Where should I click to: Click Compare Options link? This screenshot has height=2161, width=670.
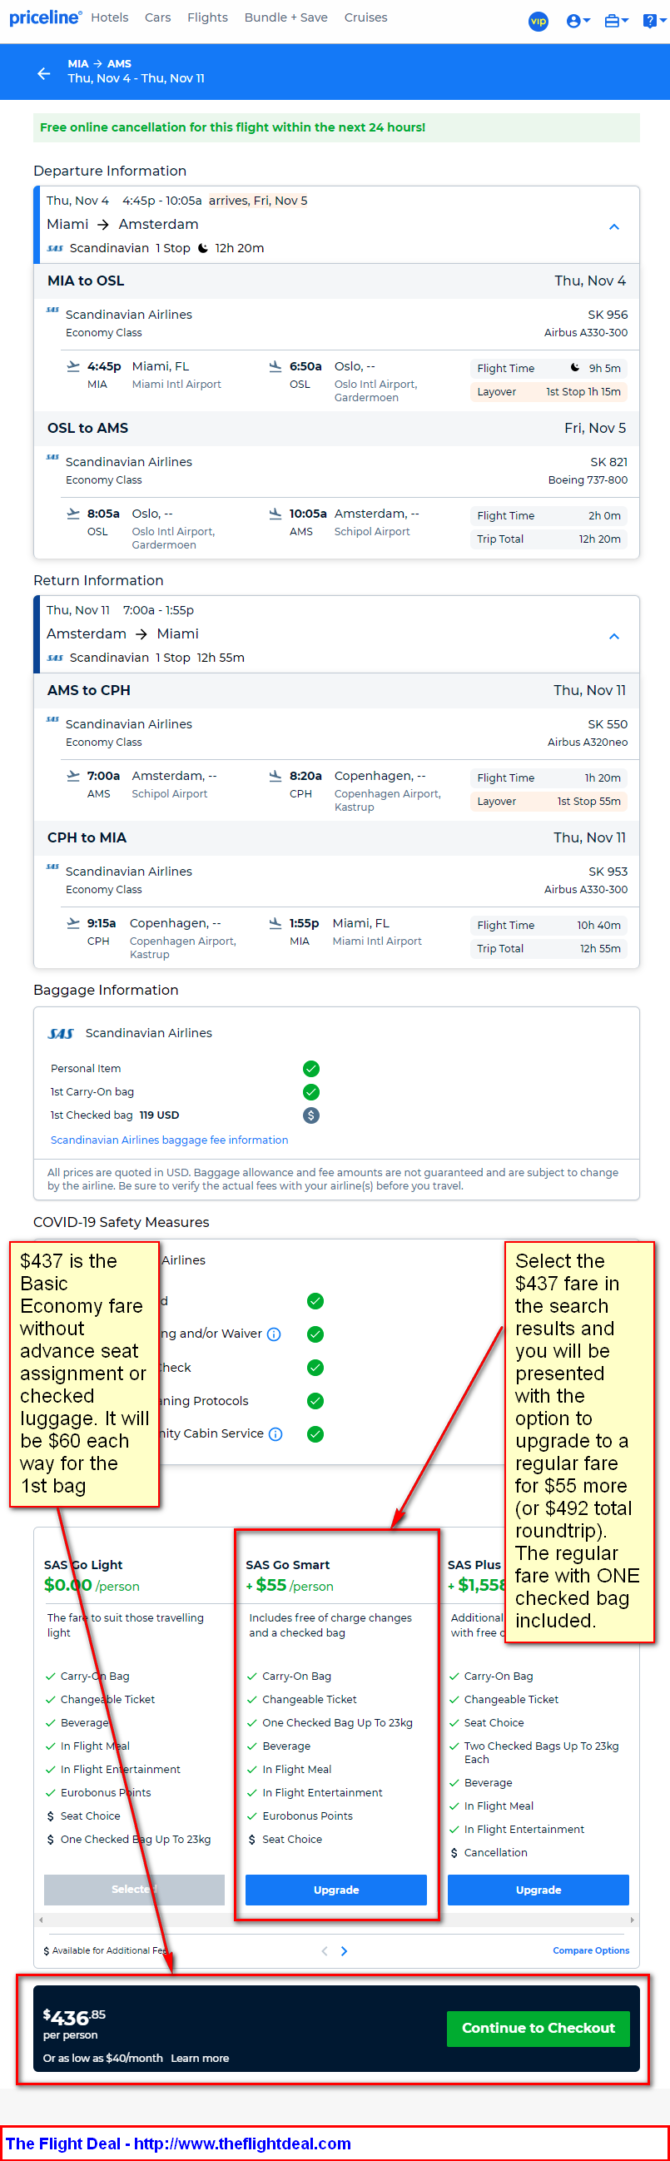(x=591, y=1951)
